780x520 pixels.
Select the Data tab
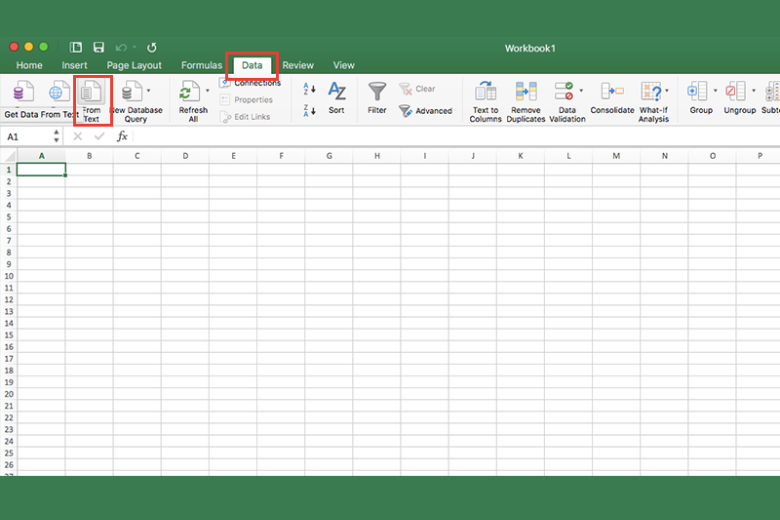pos(252,65)
